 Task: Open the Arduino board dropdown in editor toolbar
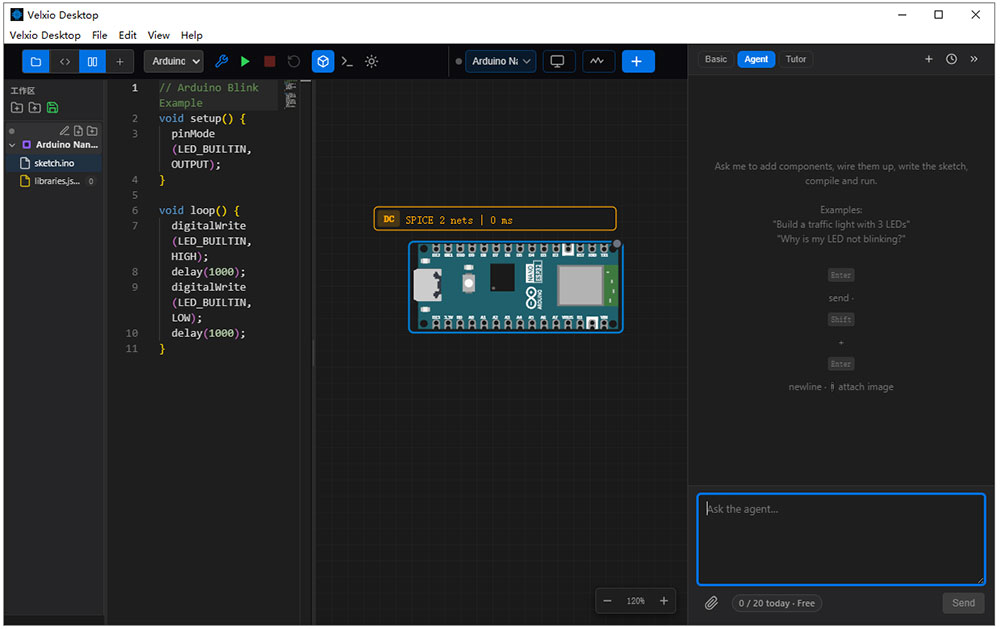173,62
